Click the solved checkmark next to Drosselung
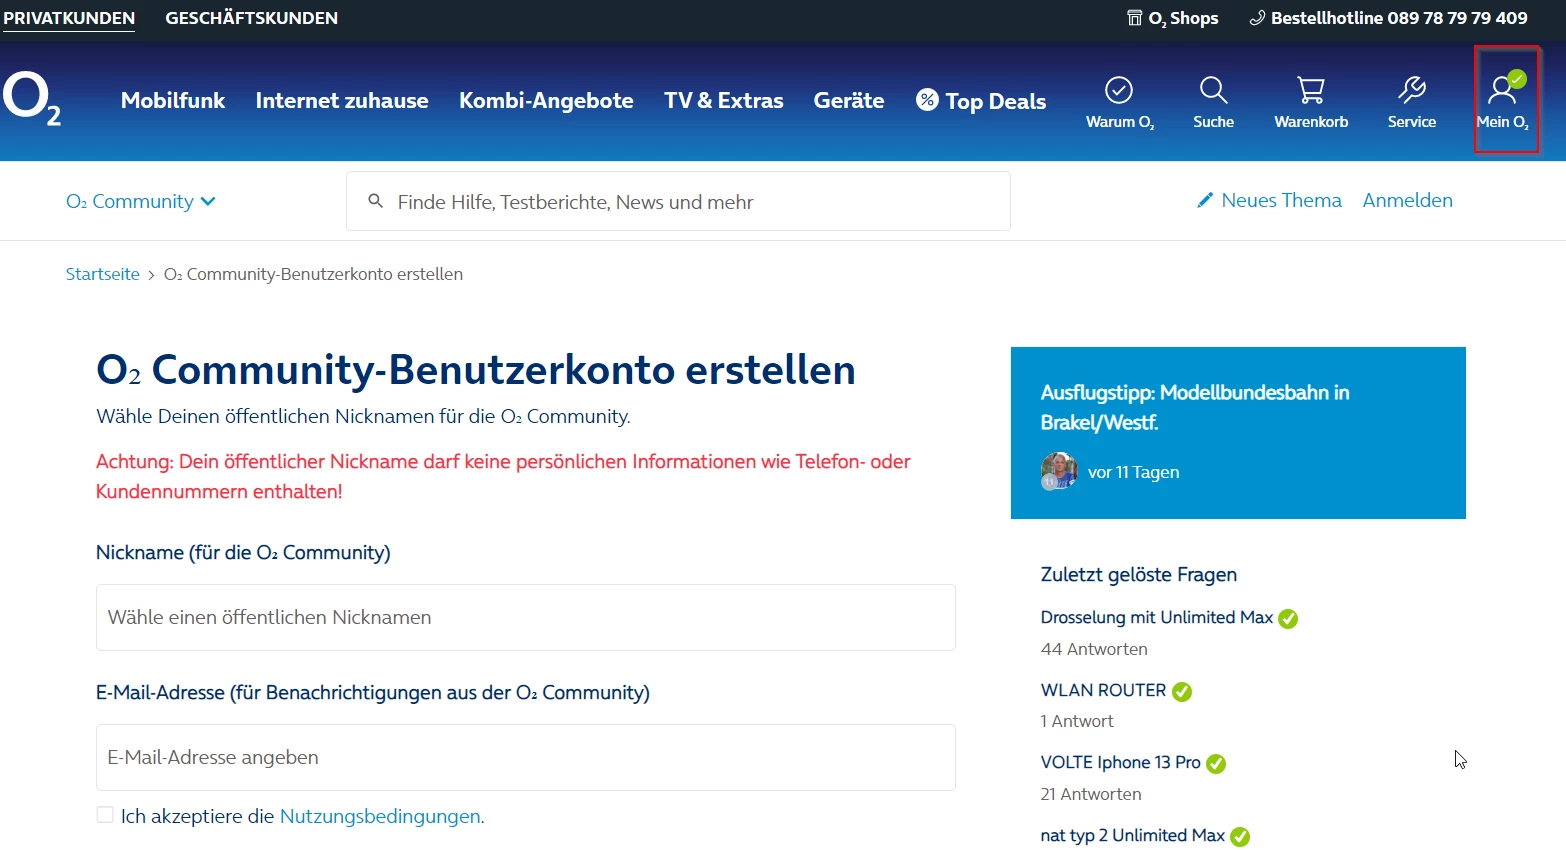 coord(1288,619)
